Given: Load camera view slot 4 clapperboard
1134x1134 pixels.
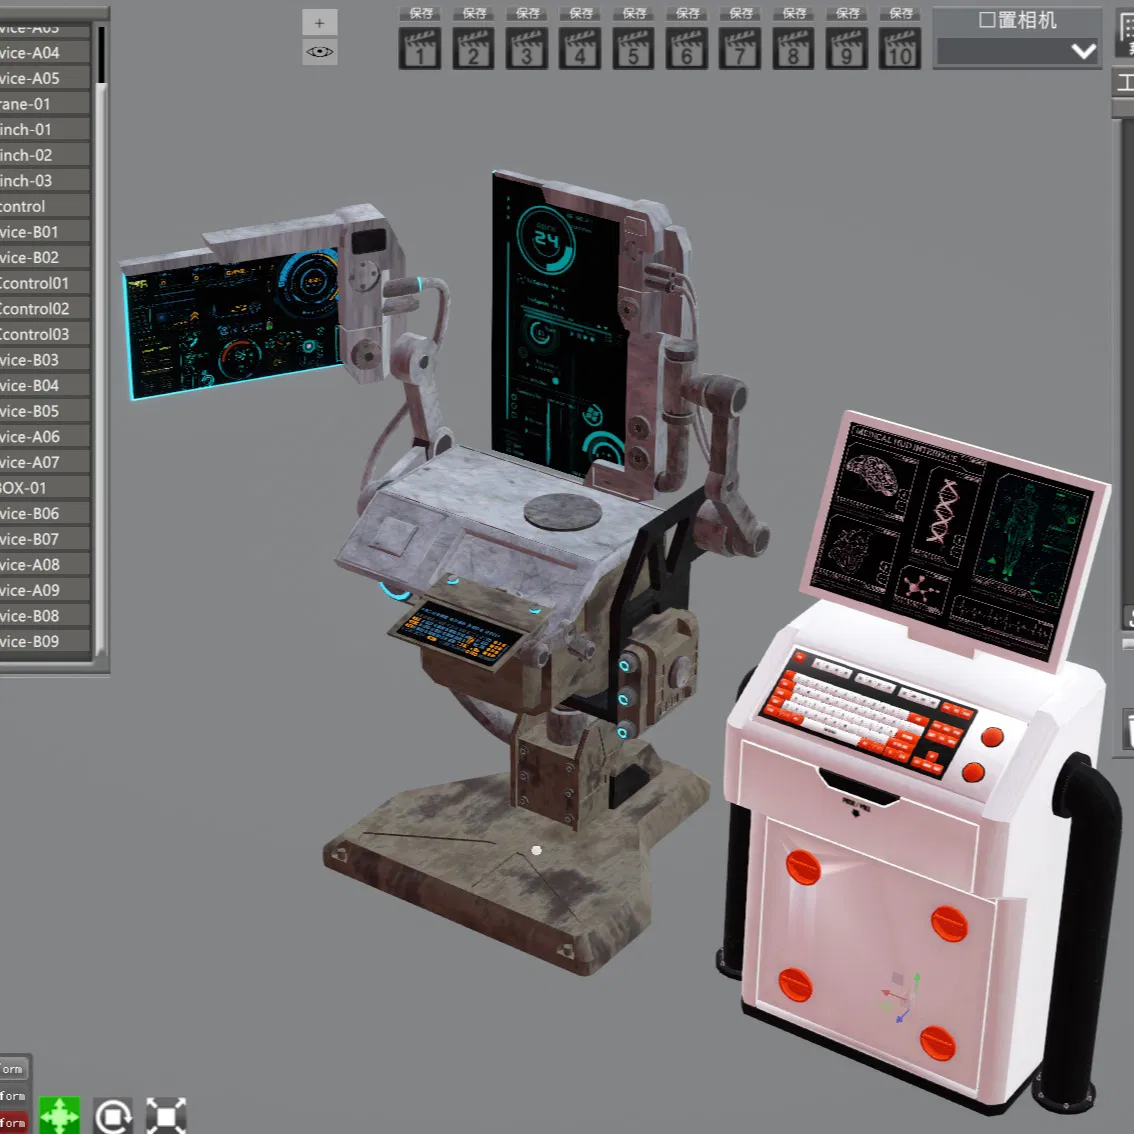Looking at the screenshot, I should [x=580, y=48].
